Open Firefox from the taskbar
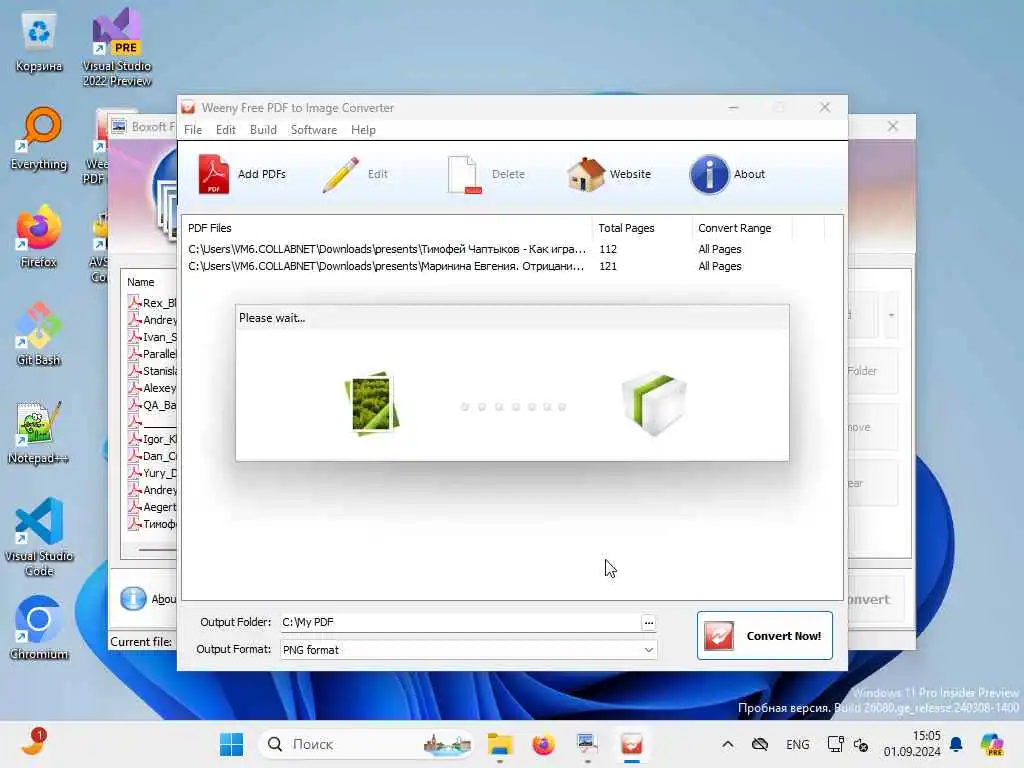The height and width of the screenshot is (768, 1024). 543,744
